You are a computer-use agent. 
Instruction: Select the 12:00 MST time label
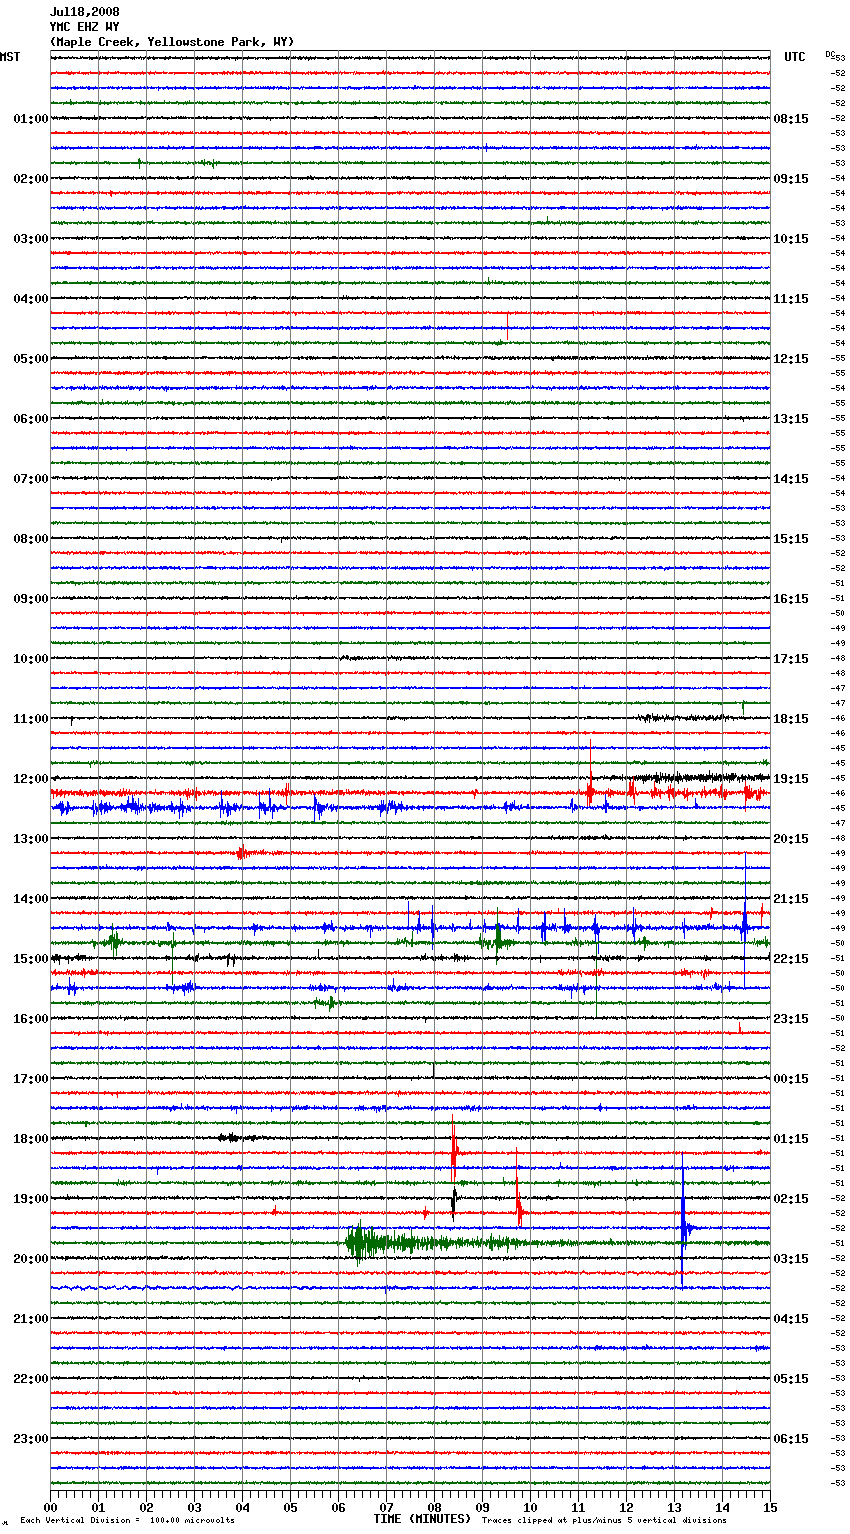31,779
